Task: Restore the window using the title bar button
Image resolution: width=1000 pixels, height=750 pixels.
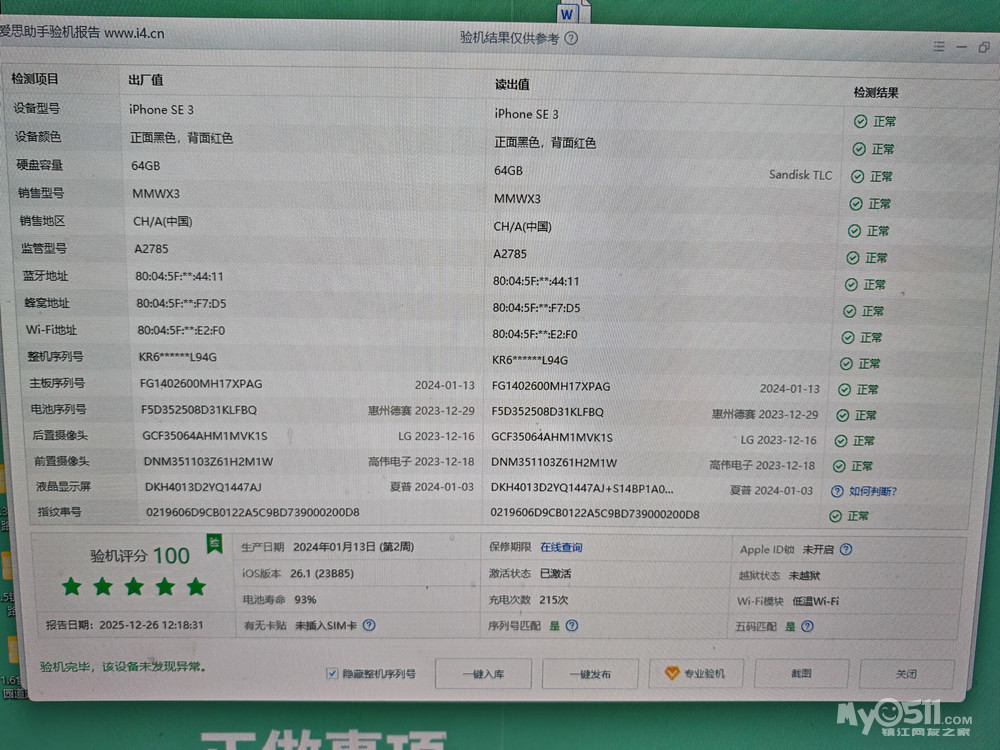Action: pyautogui.click(x=984, y=47)
